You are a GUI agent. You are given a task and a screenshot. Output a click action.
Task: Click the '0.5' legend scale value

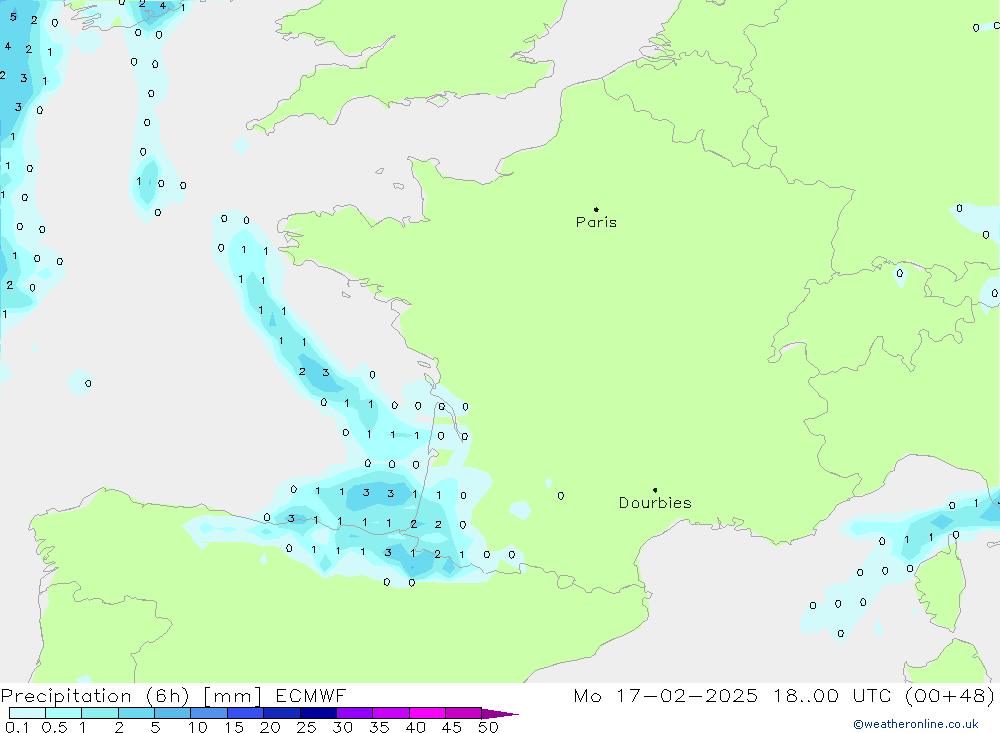(54, 727)
